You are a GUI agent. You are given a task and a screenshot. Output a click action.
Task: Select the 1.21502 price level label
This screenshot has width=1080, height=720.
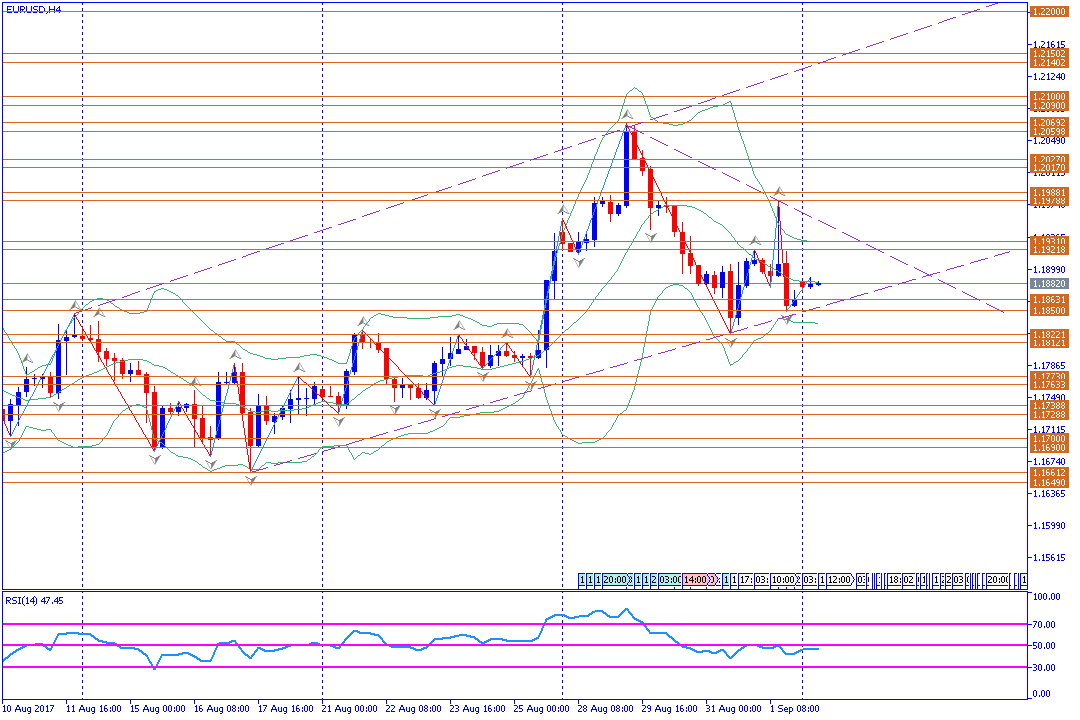[1050, 54]
